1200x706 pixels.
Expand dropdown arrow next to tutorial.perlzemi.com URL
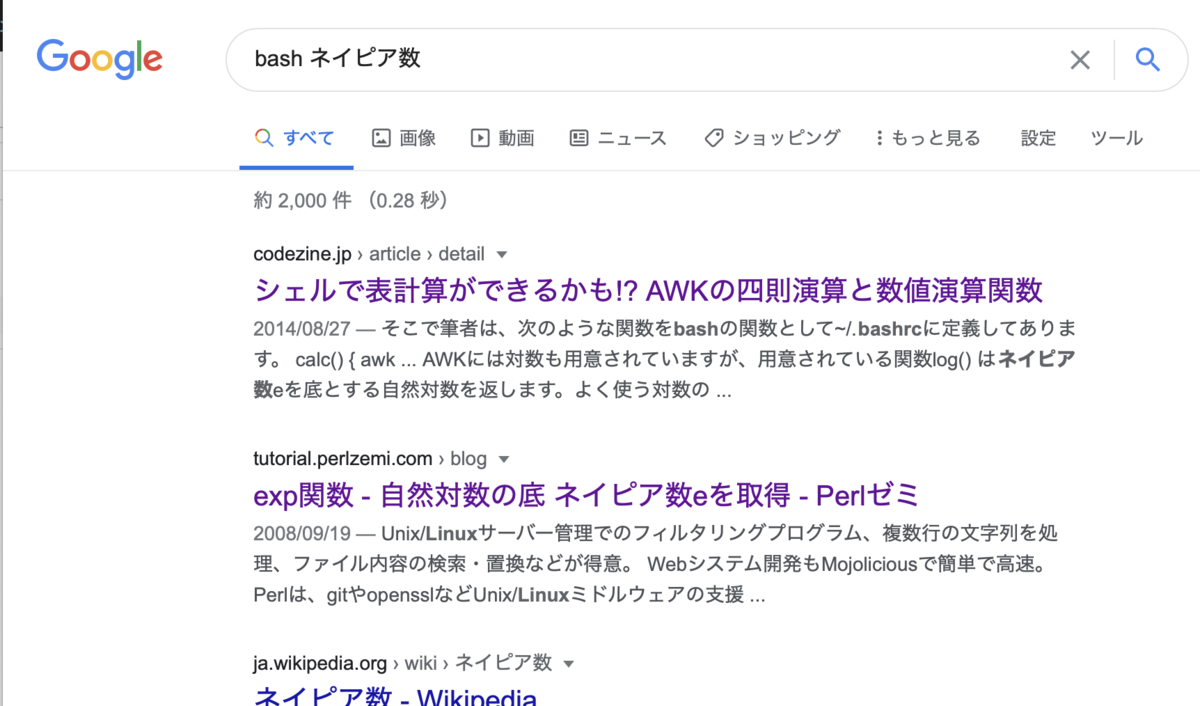pyautogui.click(x=504, y=459)
